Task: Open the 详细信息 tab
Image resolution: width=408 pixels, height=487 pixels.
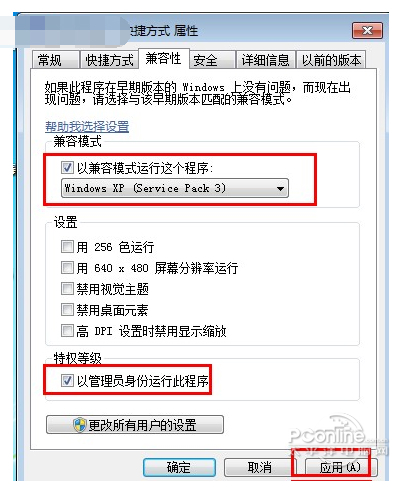Action: click(x=266, y=60)
